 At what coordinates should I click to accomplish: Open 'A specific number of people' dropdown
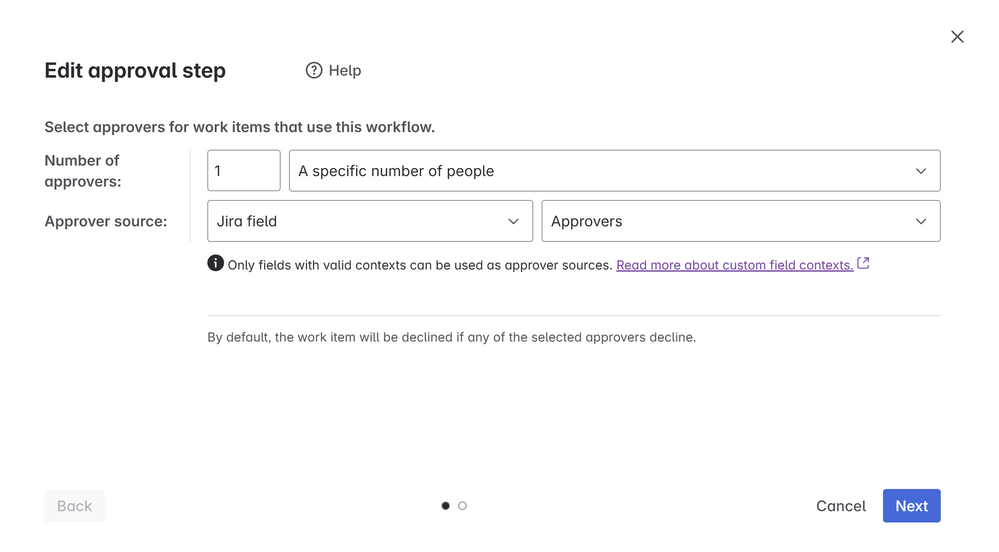click(614, 171)
